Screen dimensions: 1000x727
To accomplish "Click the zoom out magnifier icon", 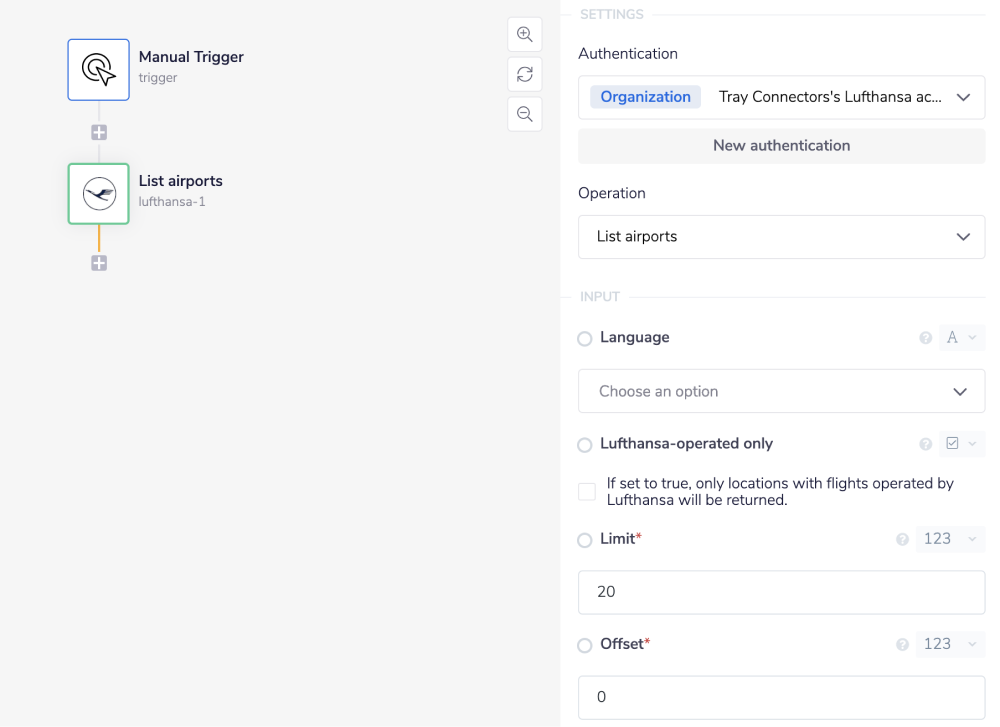I will pos(524,114).
